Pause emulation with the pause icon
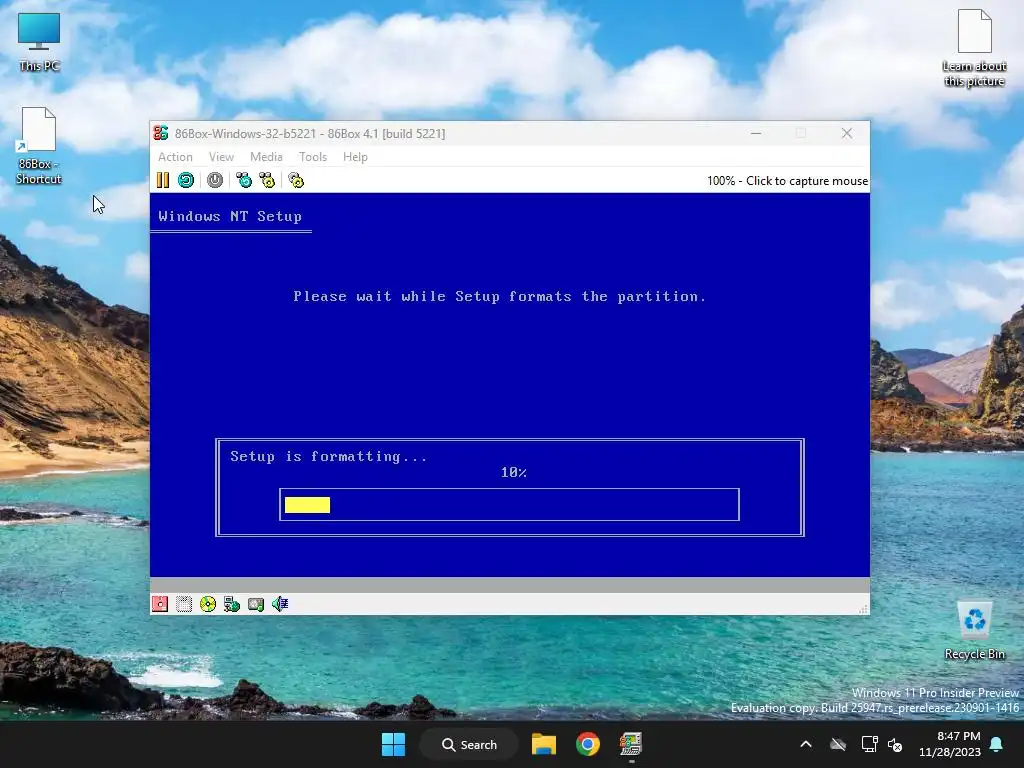Viewport: 1024px width, 768px height. tap(163, 180)
